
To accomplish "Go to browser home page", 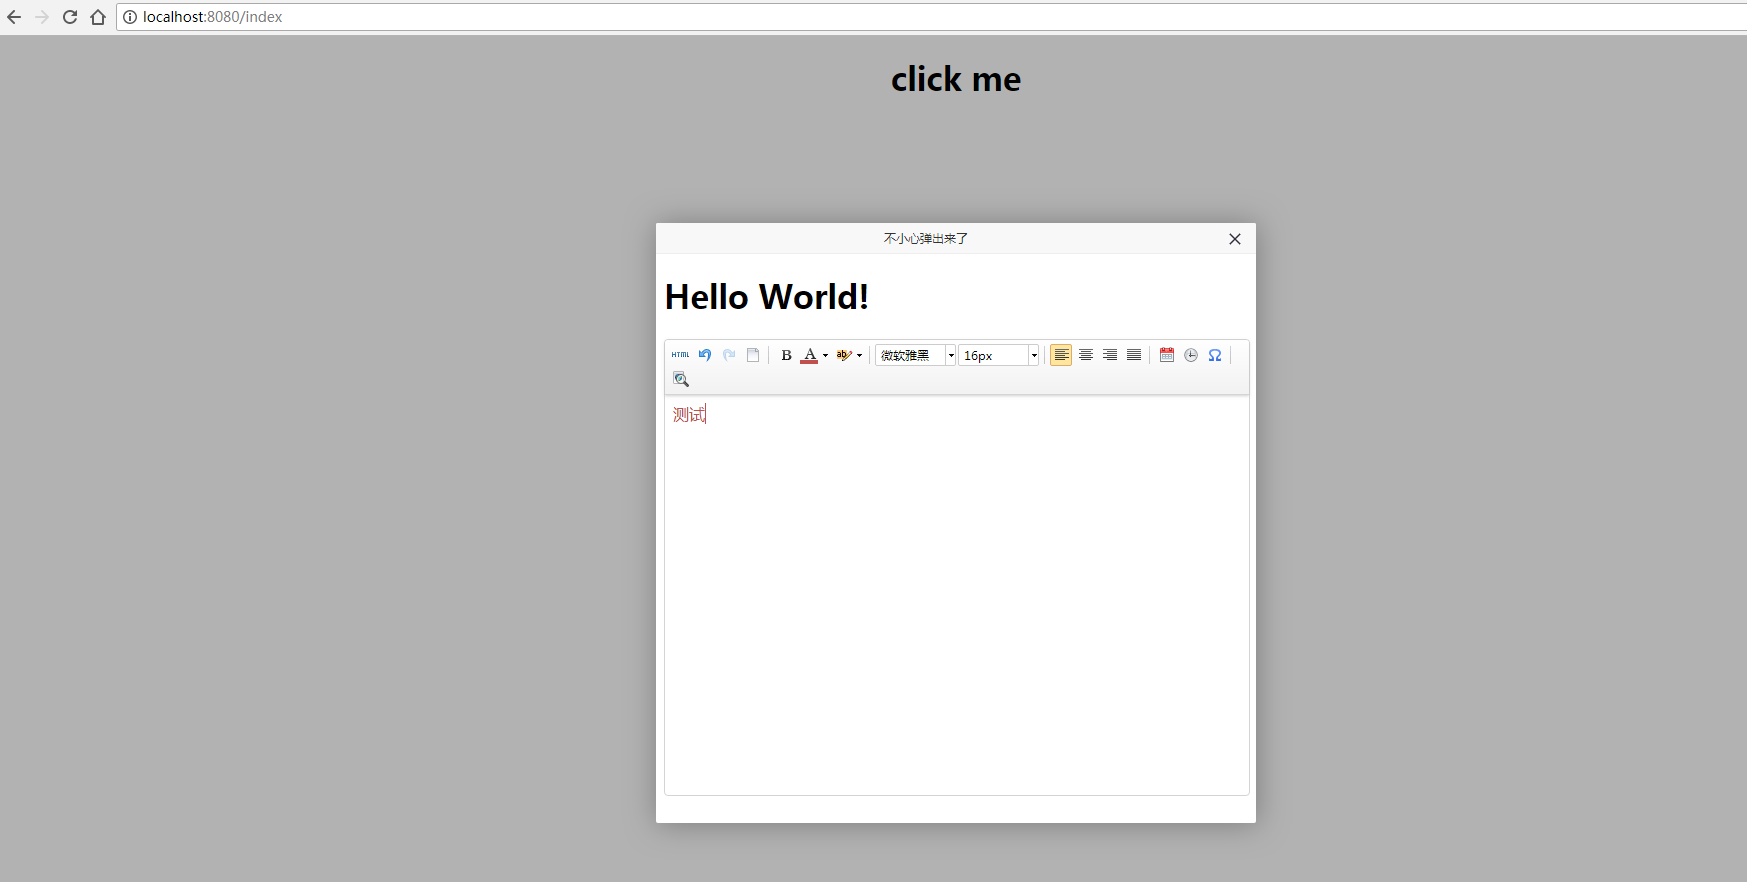I will click(x=98, y=17).
